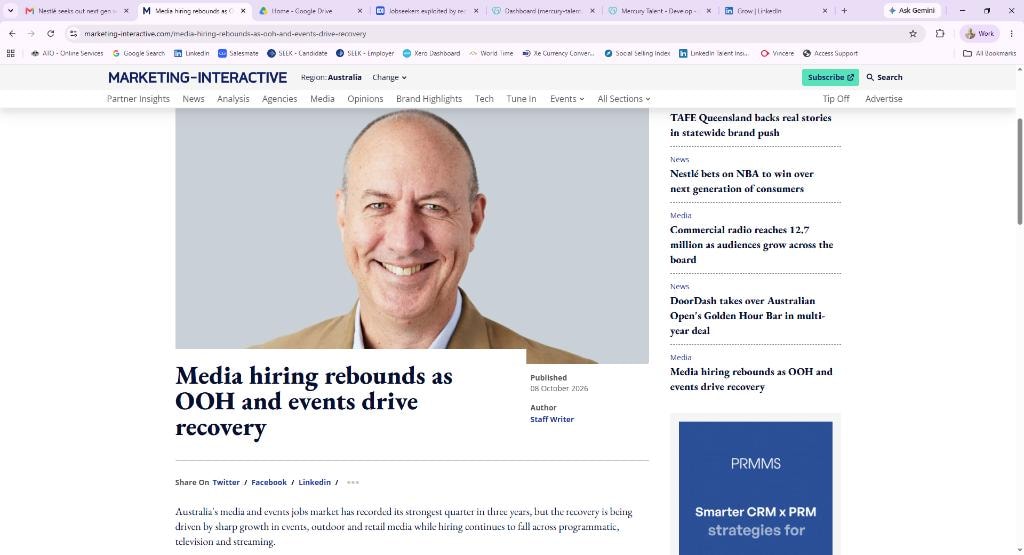Open more share options ellipsis

(353, 483)
